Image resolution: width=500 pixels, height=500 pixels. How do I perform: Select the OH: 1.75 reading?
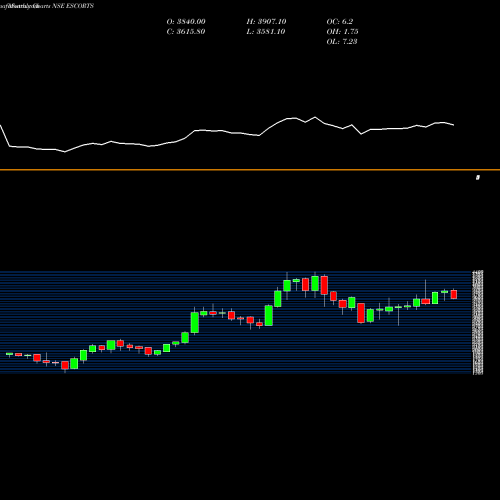pyautogui.click(x=342, y=32)
